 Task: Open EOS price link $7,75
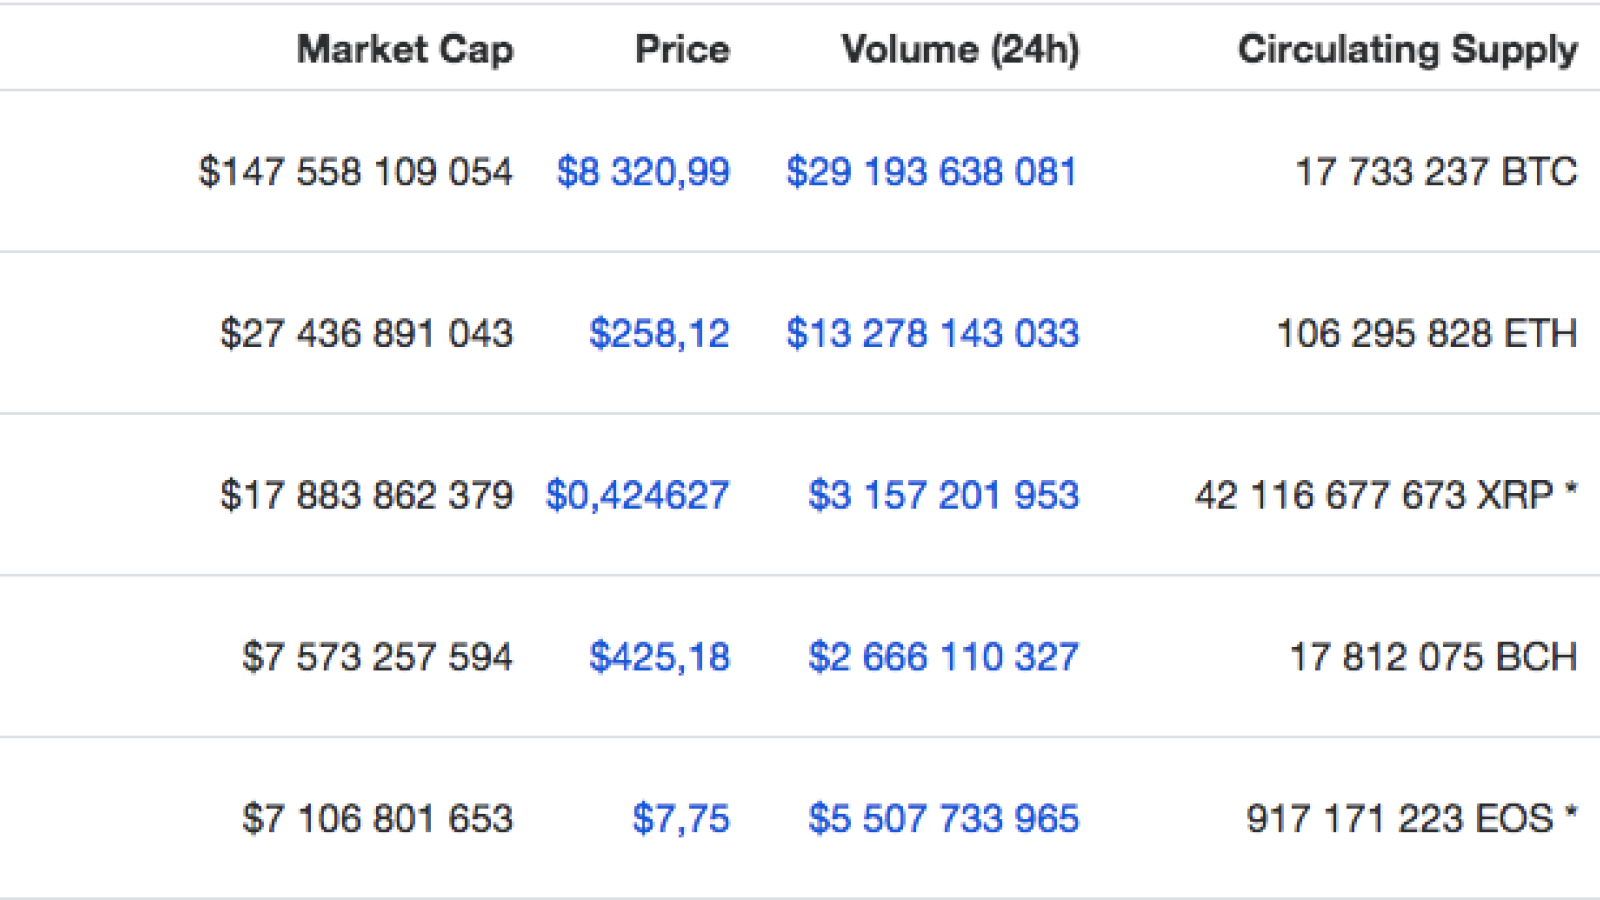click(681, 820)
